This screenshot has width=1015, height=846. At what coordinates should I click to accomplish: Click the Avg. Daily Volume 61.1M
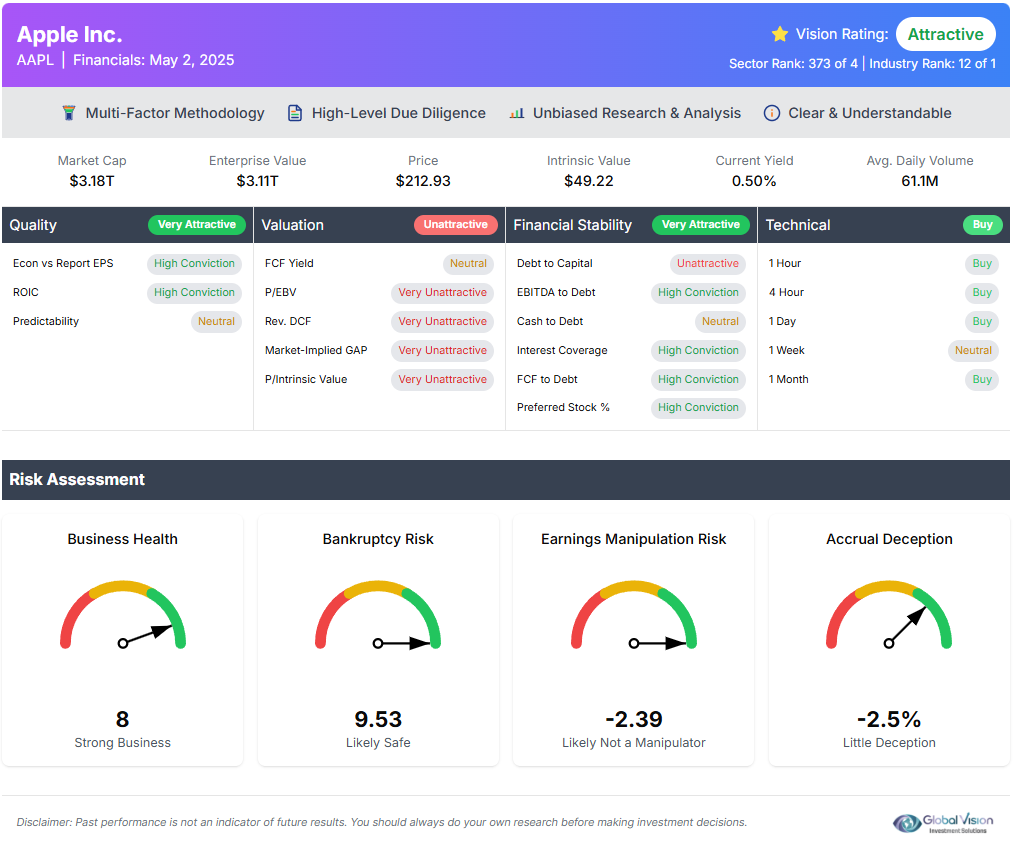[920, 181]
